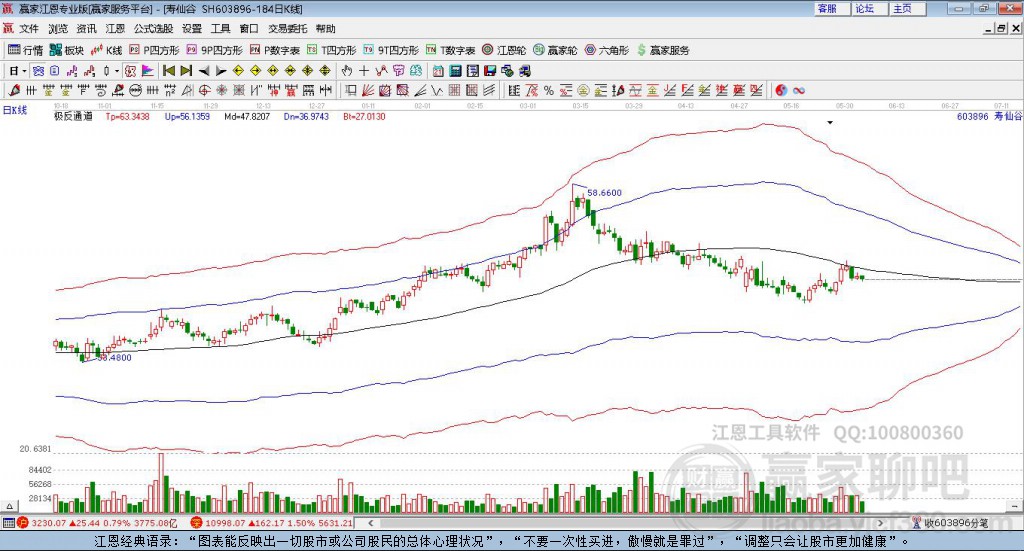Click the 论坛 forum button

coord(869,8)
